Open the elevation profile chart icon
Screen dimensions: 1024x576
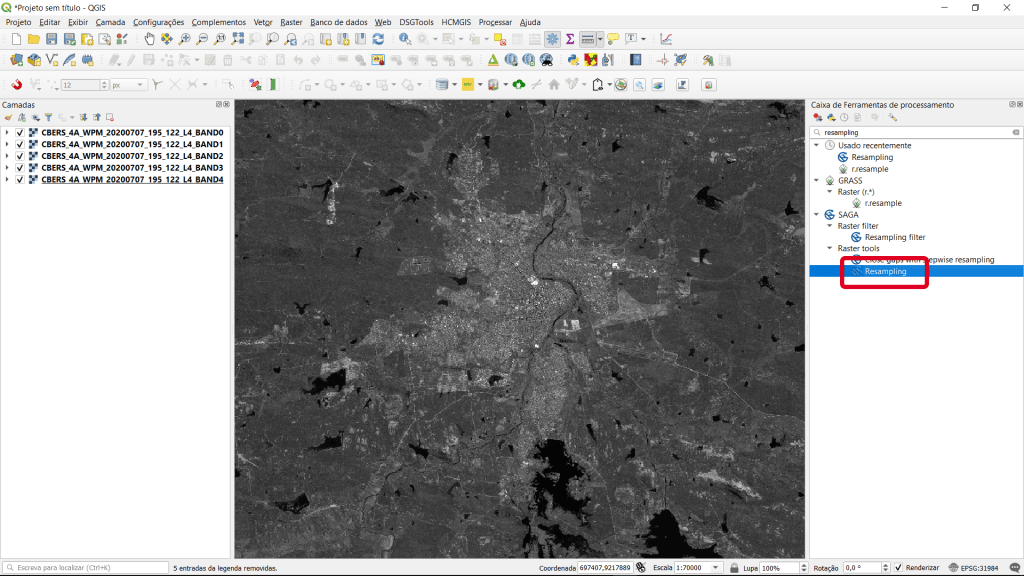coord(665,39)
